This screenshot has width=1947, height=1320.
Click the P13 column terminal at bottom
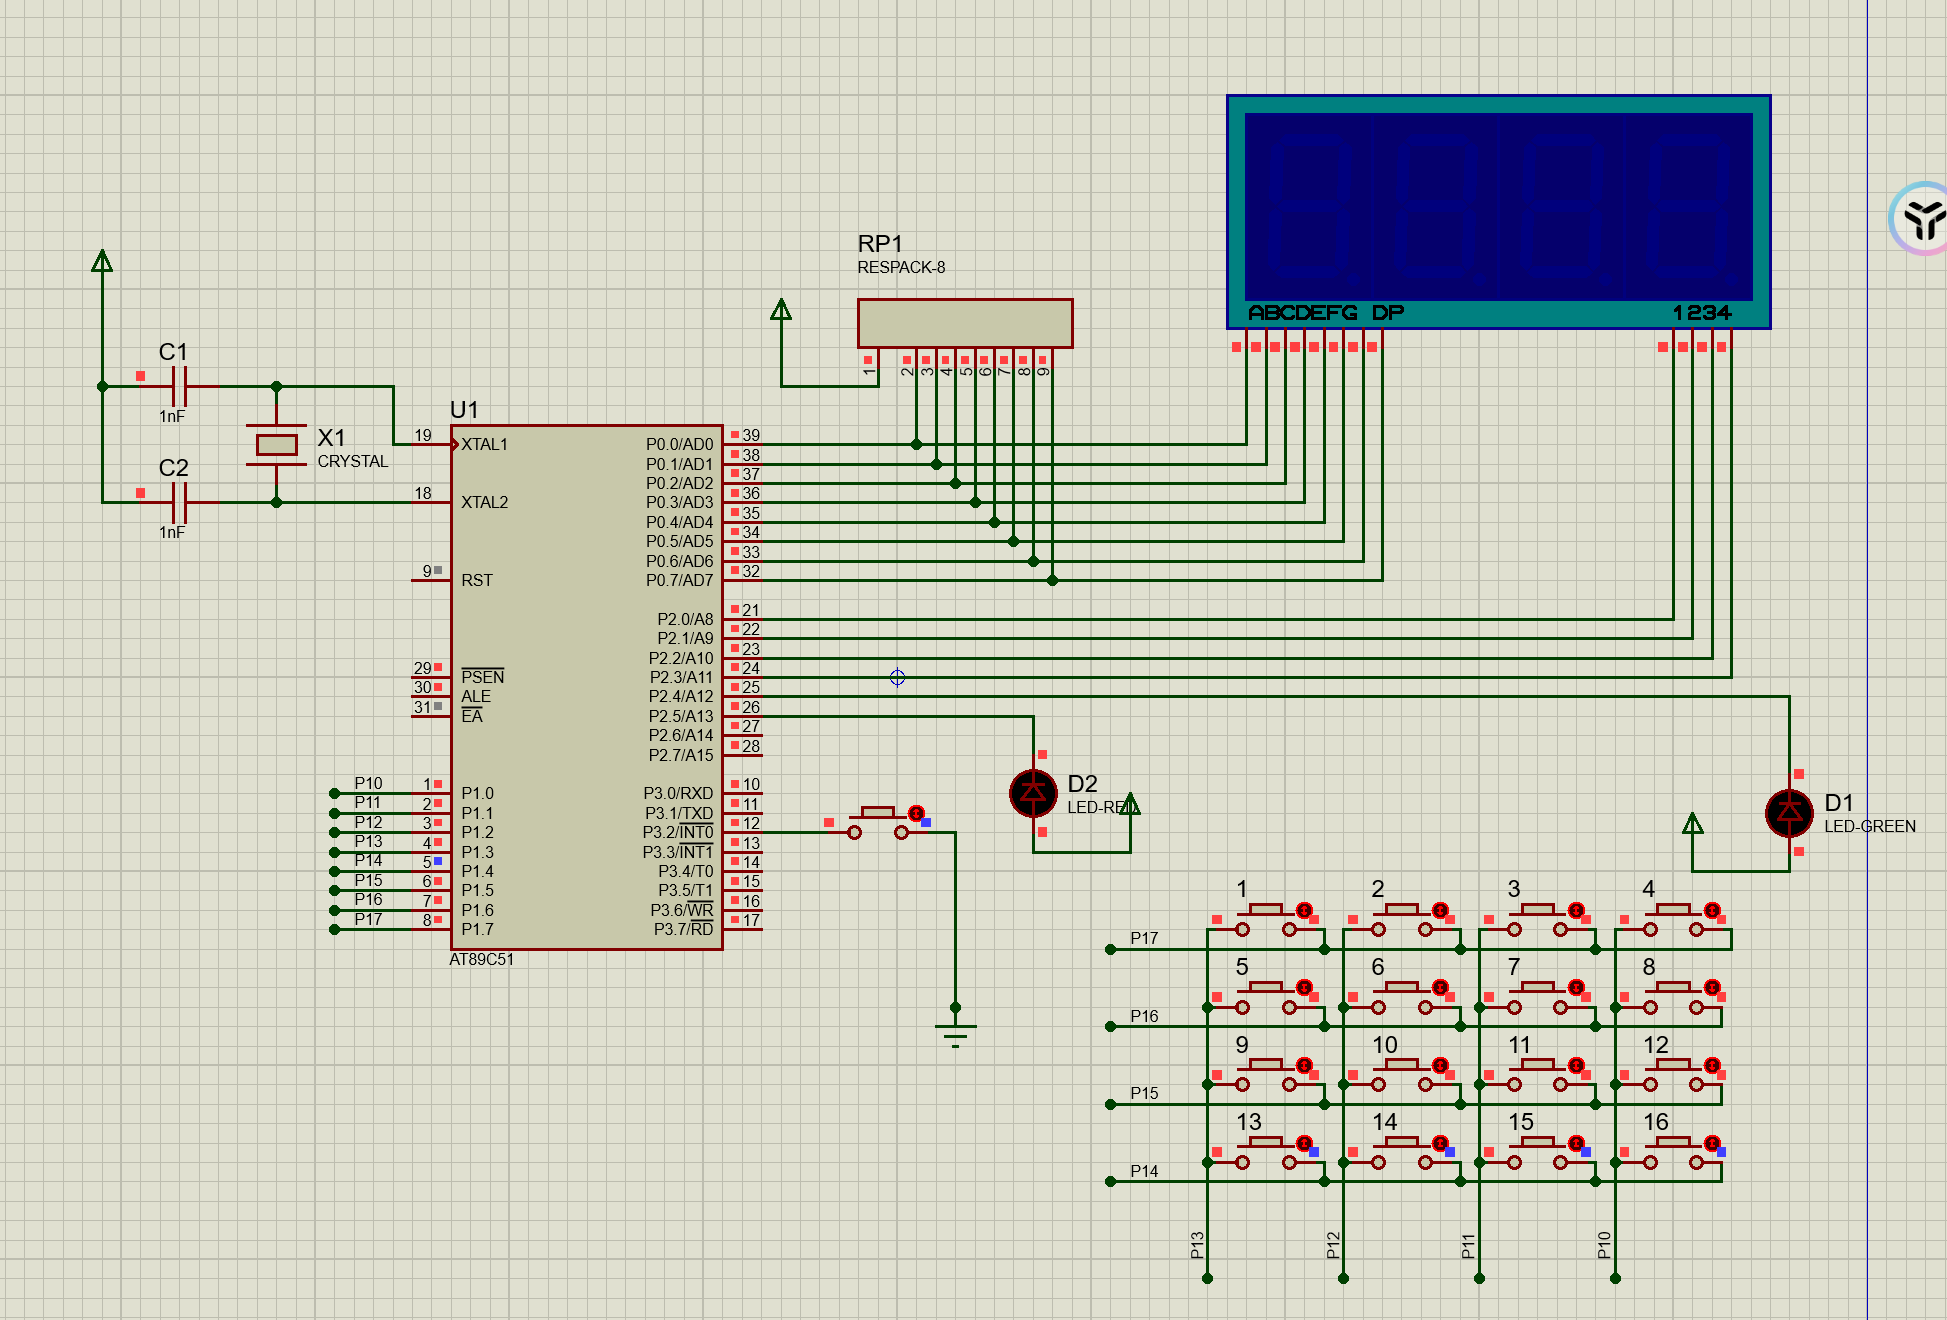tap(1207, 1277)
